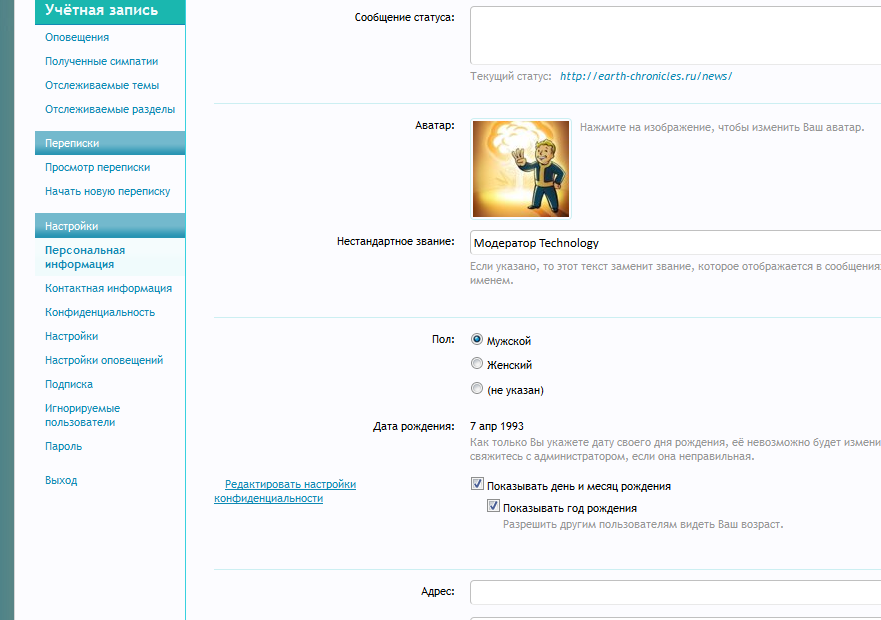Click the Vault Boy avatar image

[521, 169]
